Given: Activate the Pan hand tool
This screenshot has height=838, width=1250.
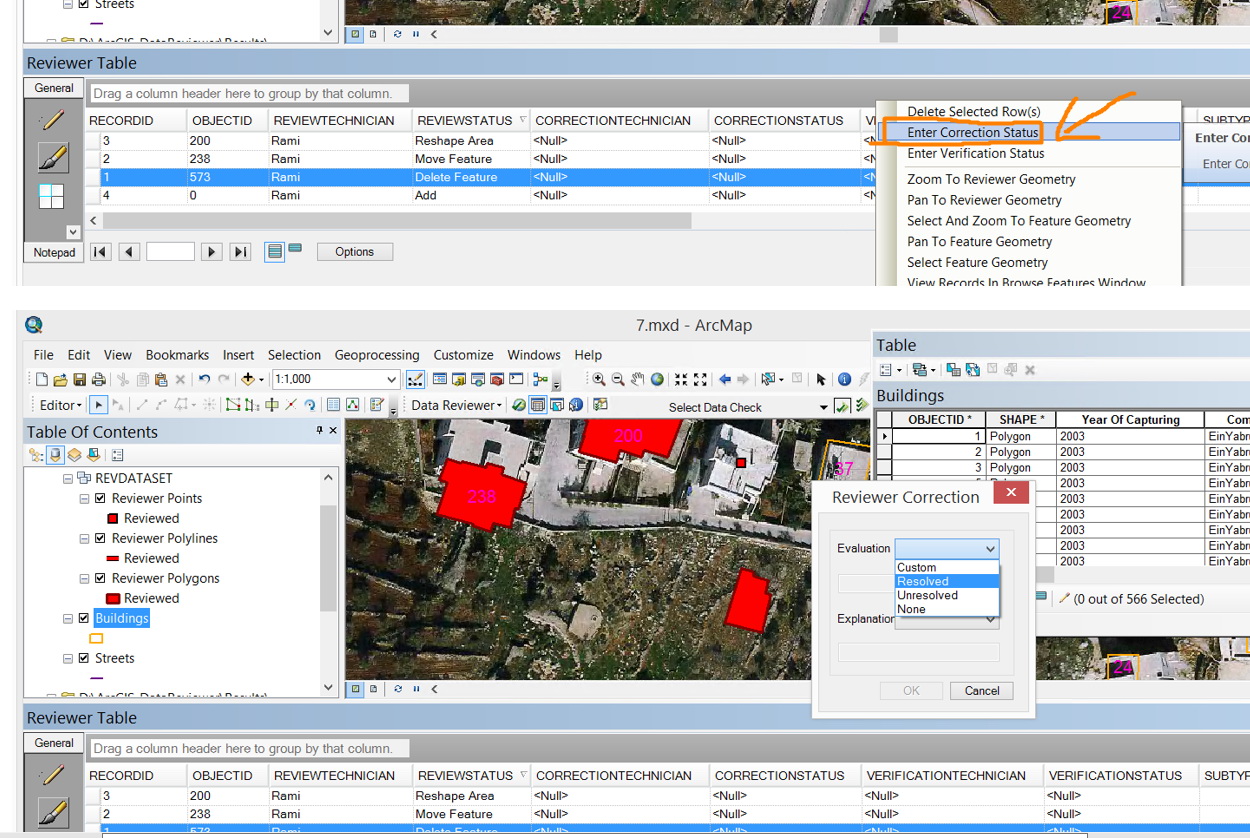Looking at the screenshot, I should [x=638, y=378].
